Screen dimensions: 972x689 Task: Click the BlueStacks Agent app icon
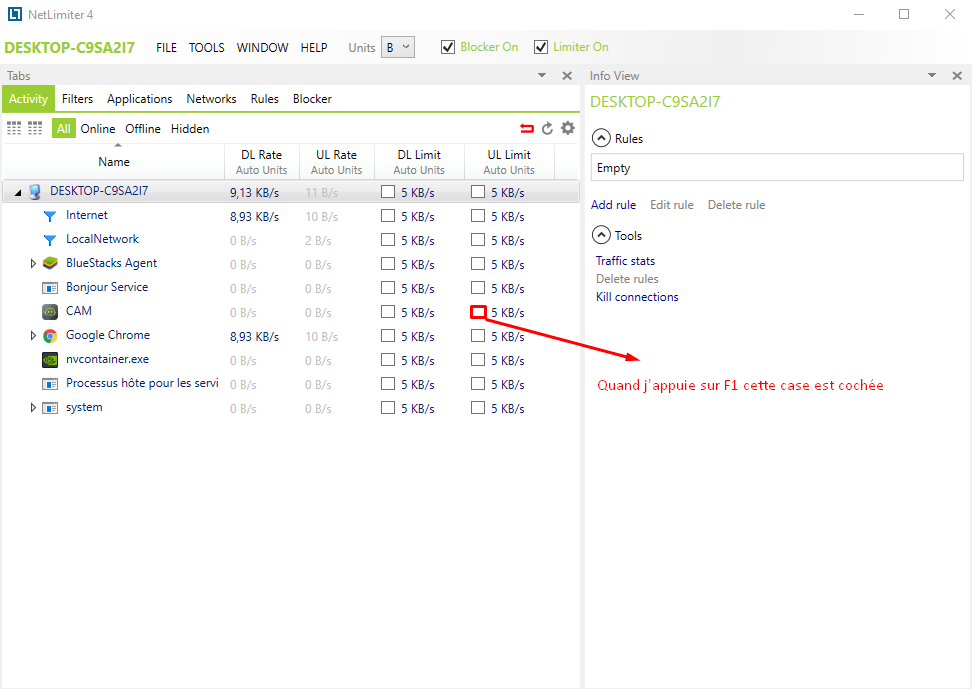(x=50, y=264)
